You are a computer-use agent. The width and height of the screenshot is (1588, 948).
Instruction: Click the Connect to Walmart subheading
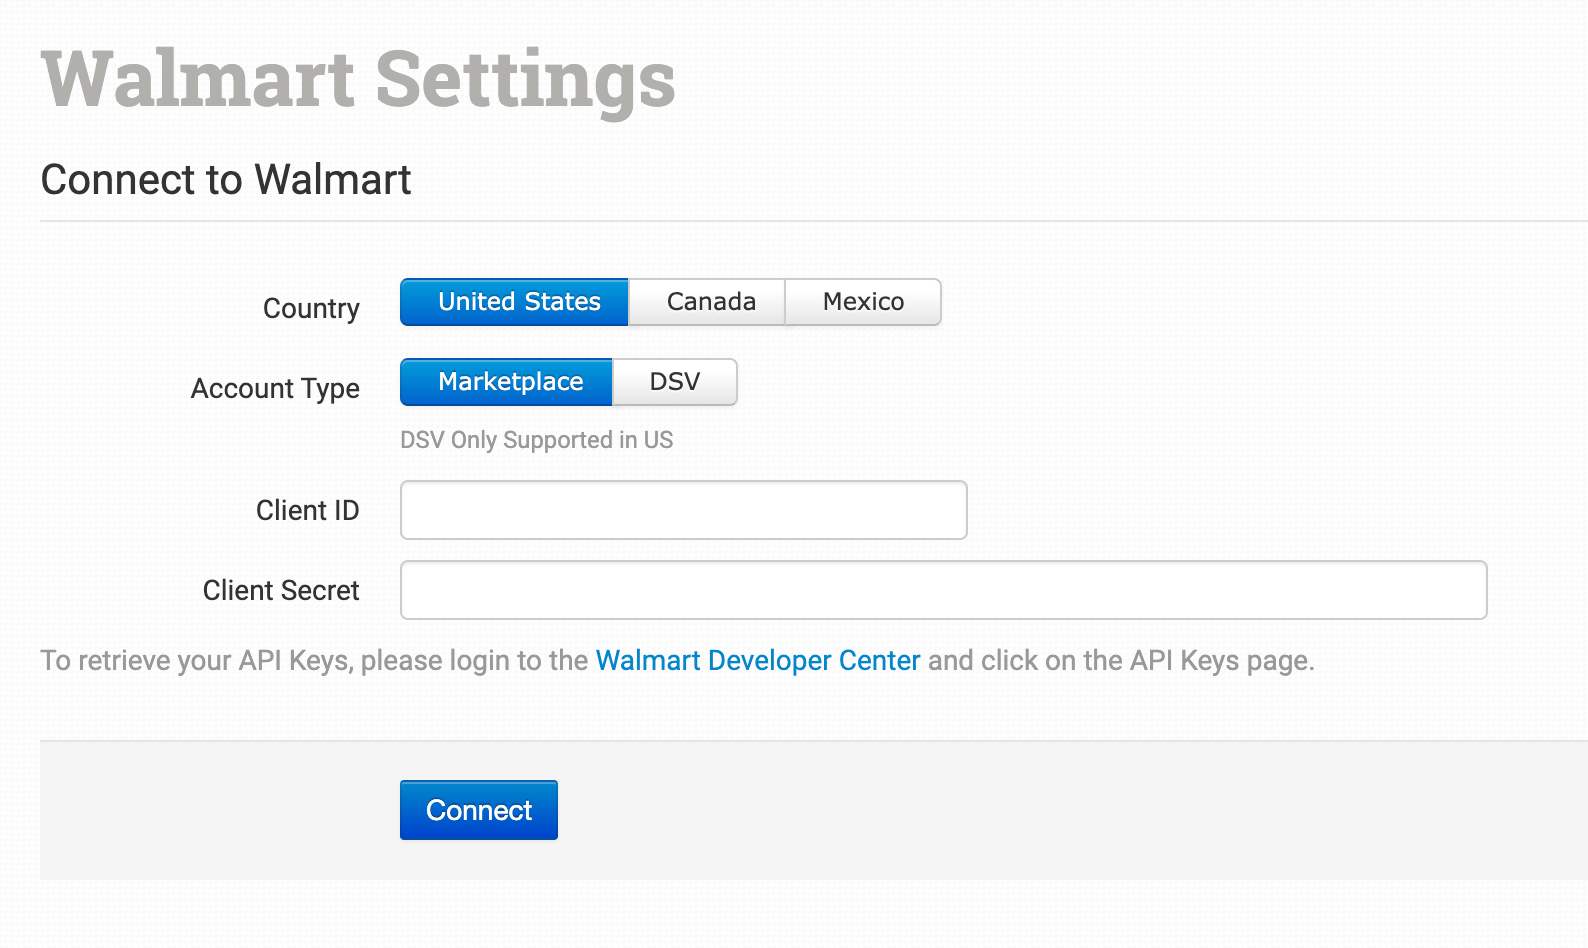[226, 180]
